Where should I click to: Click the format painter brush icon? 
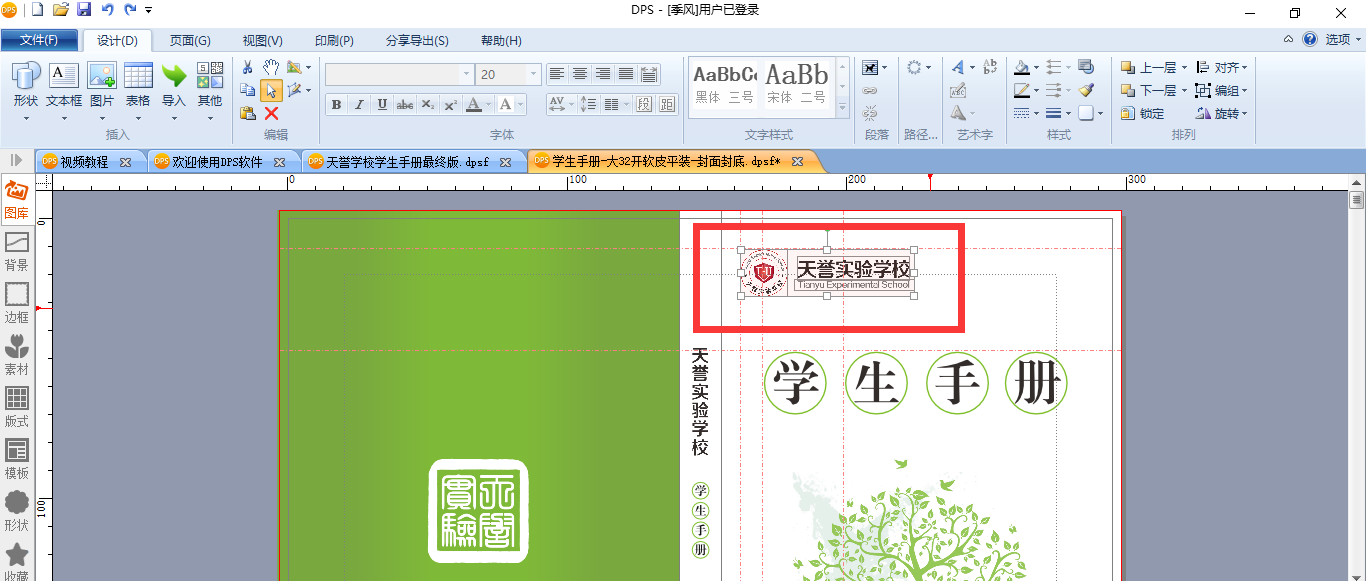(x=1086, y=90)
